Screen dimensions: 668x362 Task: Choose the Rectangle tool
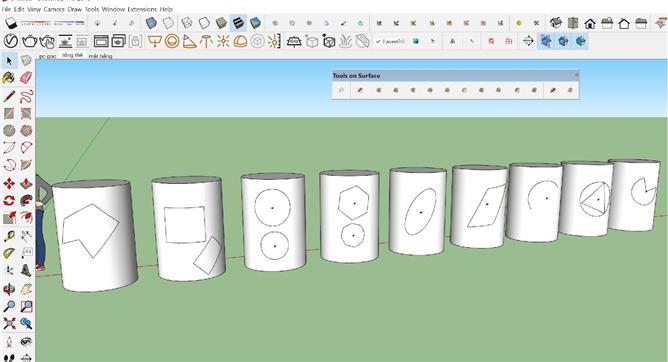click(x=9, y=113)
